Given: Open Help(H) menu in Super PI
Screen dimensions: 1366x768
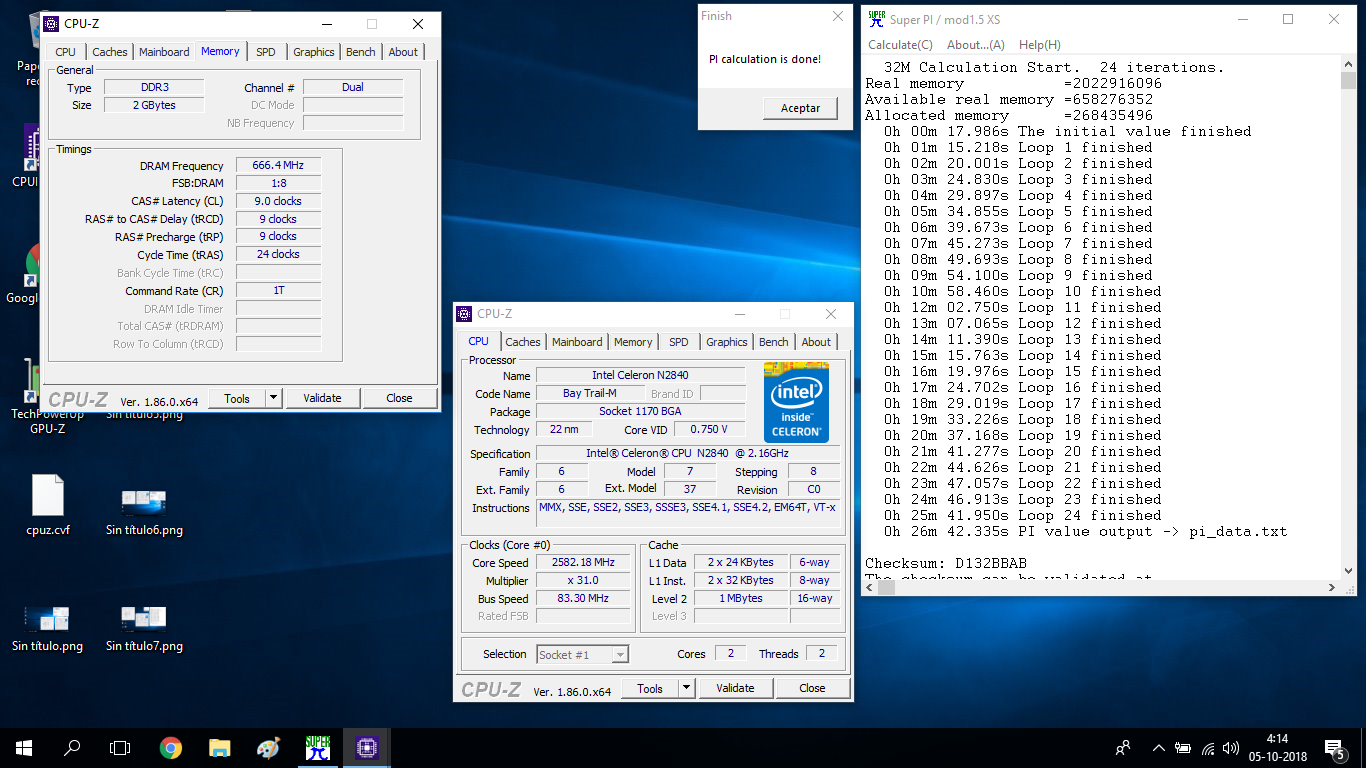Looking at the screenshot, I should point(1040,45).
